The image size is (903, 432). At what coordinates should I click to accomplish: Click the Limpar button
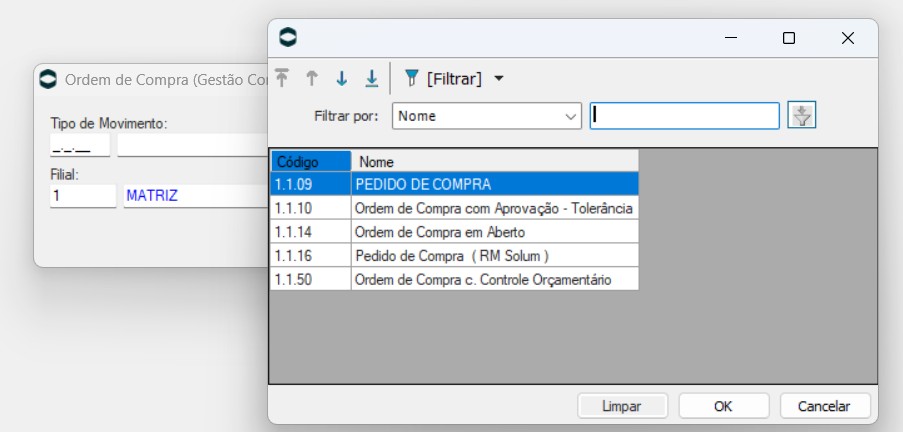622,406
